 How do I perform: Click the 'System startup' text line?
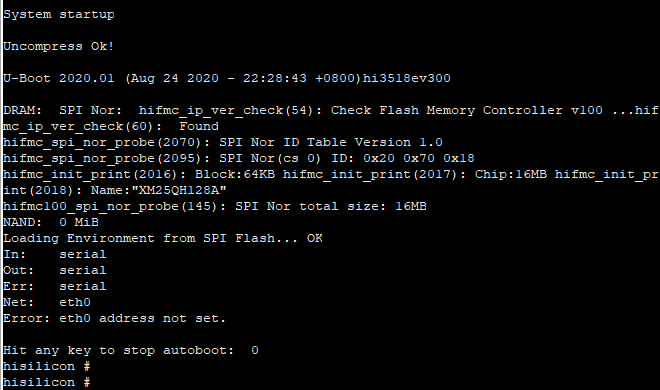click(x=59, y=14)
